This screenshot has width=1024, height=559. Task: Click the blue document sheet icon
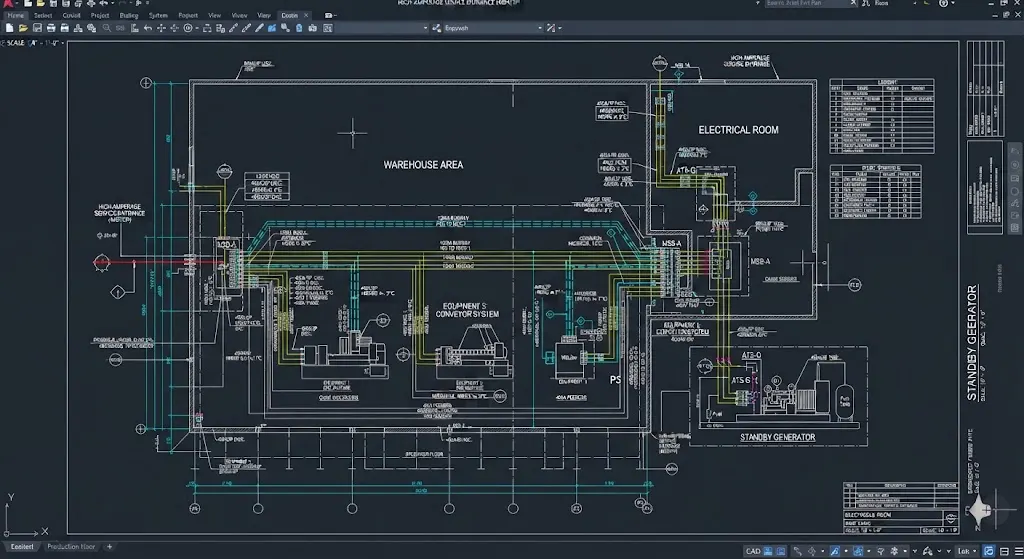298,28
